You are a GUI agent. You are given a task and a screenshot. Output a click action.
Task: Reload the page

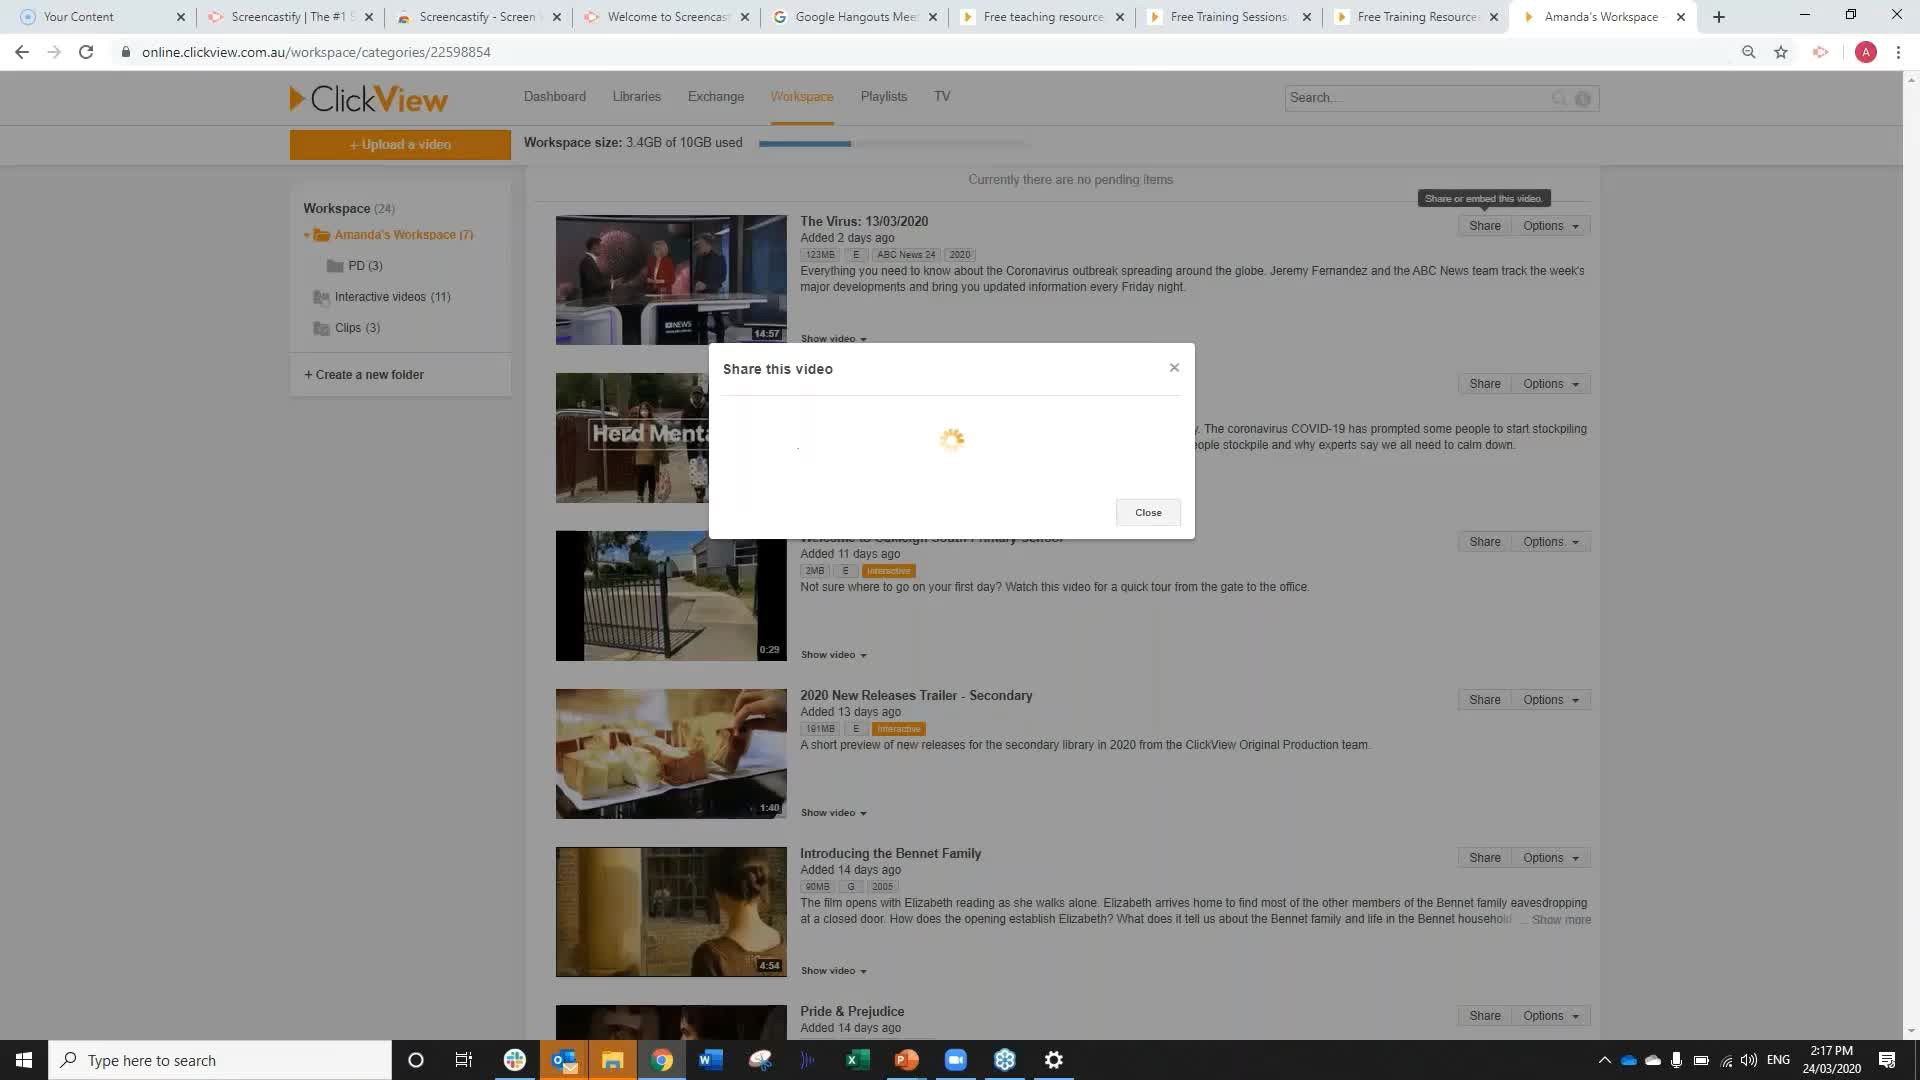tap(86, 52)
